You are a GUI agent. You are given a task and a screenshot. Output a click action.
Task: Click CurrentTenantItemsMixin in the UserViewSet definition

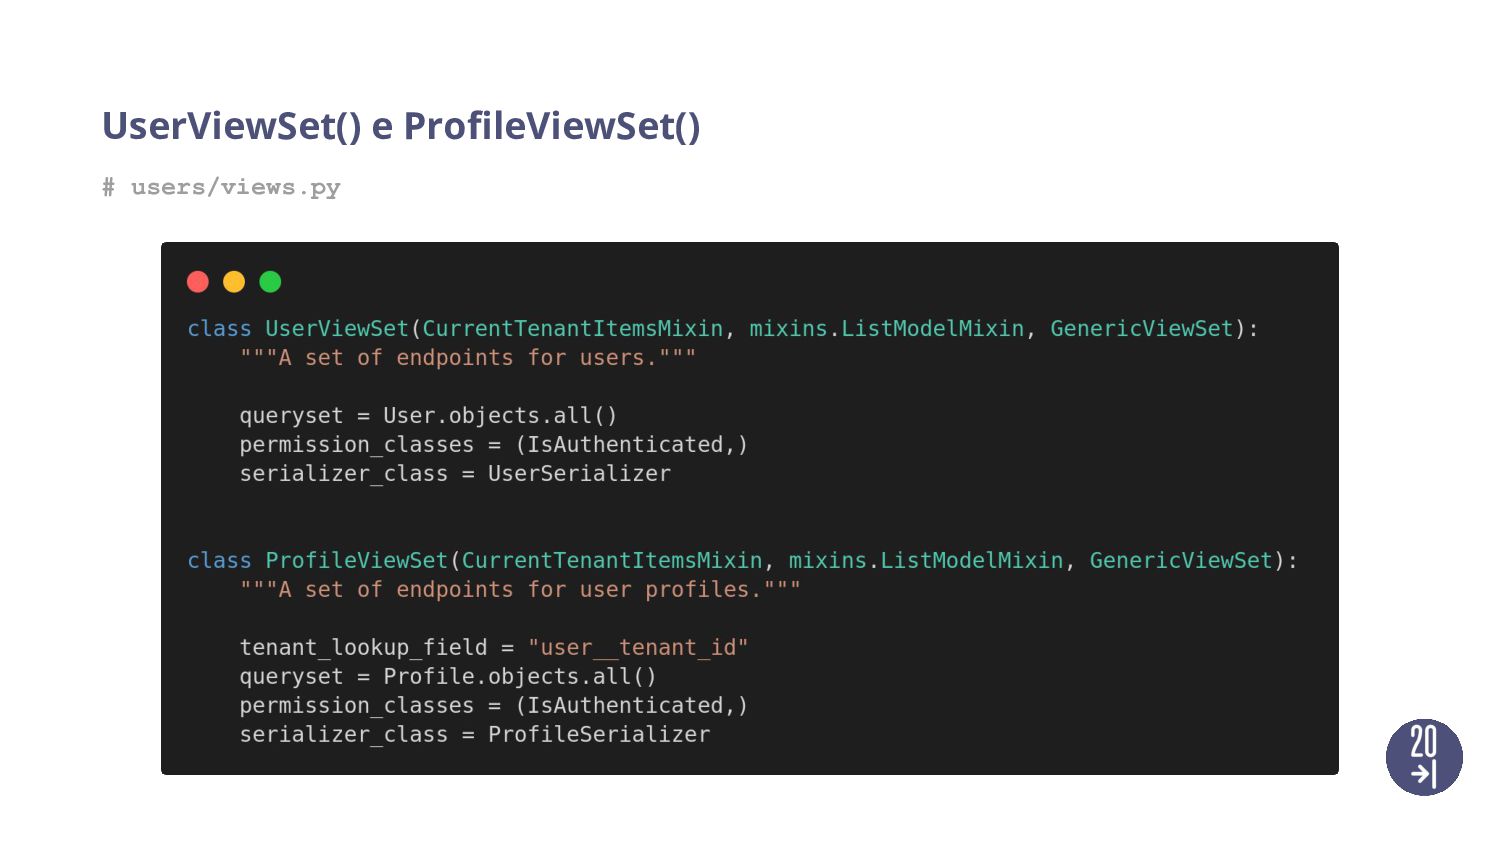pyautogui.click(x=573, y=328)
